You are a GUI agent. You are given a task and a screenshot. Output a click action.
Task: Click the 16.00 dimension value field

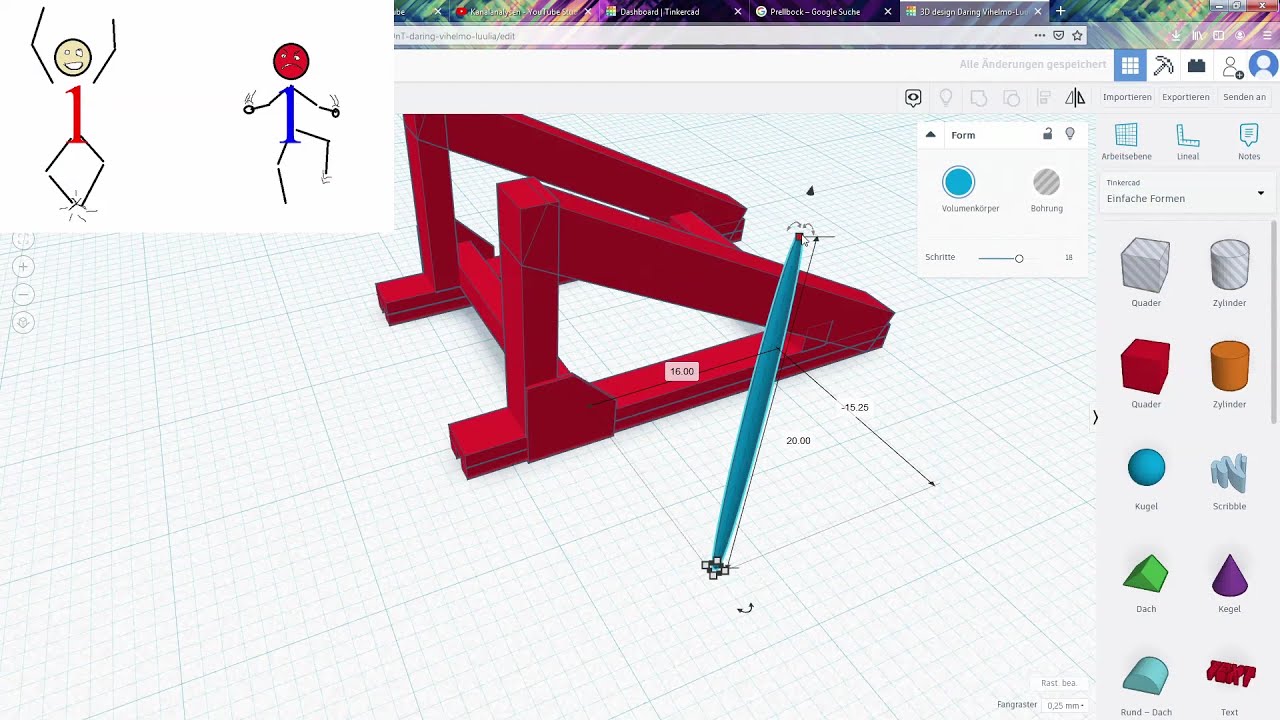[681, 371]
